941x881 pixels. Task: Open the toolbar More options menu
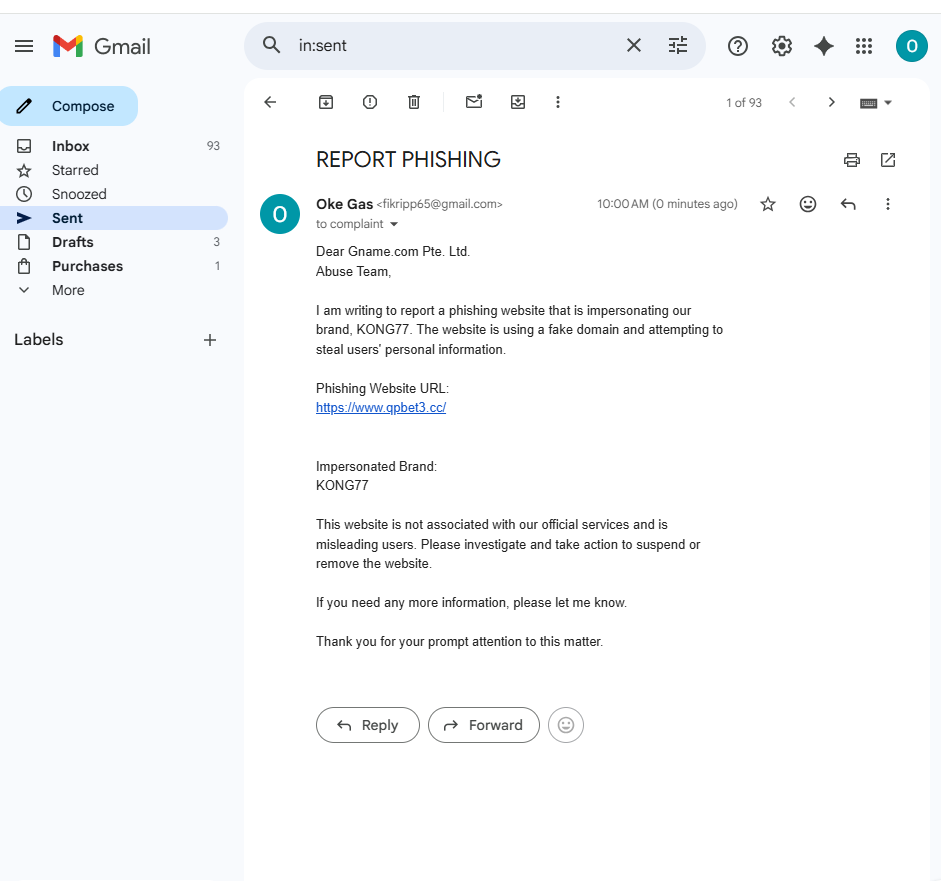coord(558,102)
